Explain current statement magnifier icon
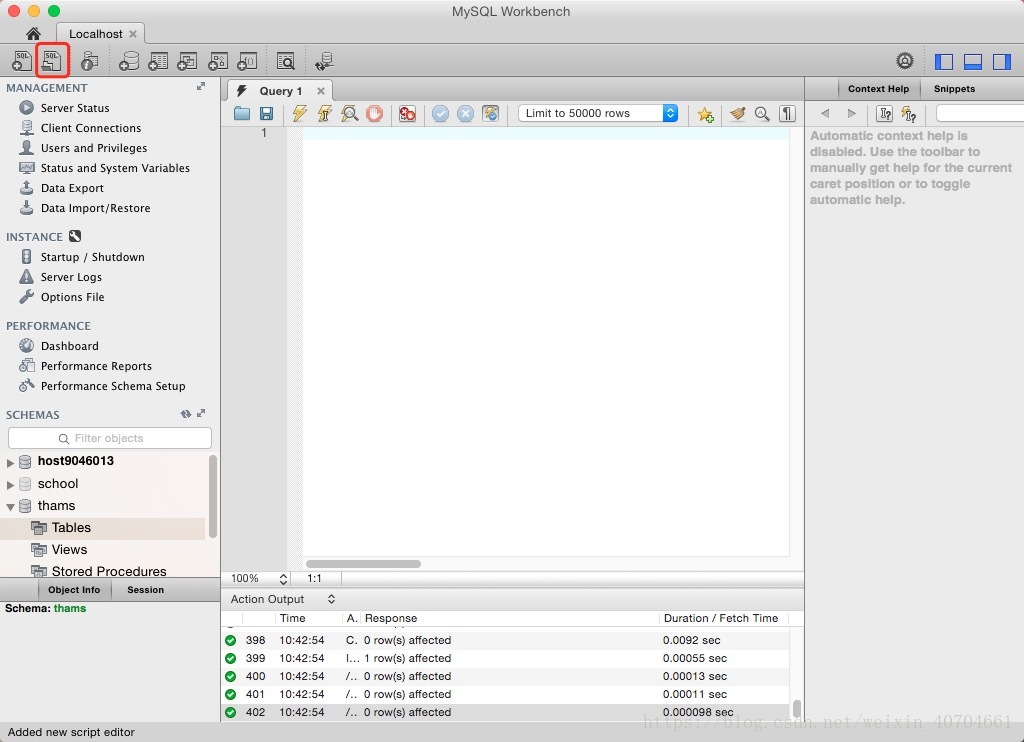 [x=349, y=113]
